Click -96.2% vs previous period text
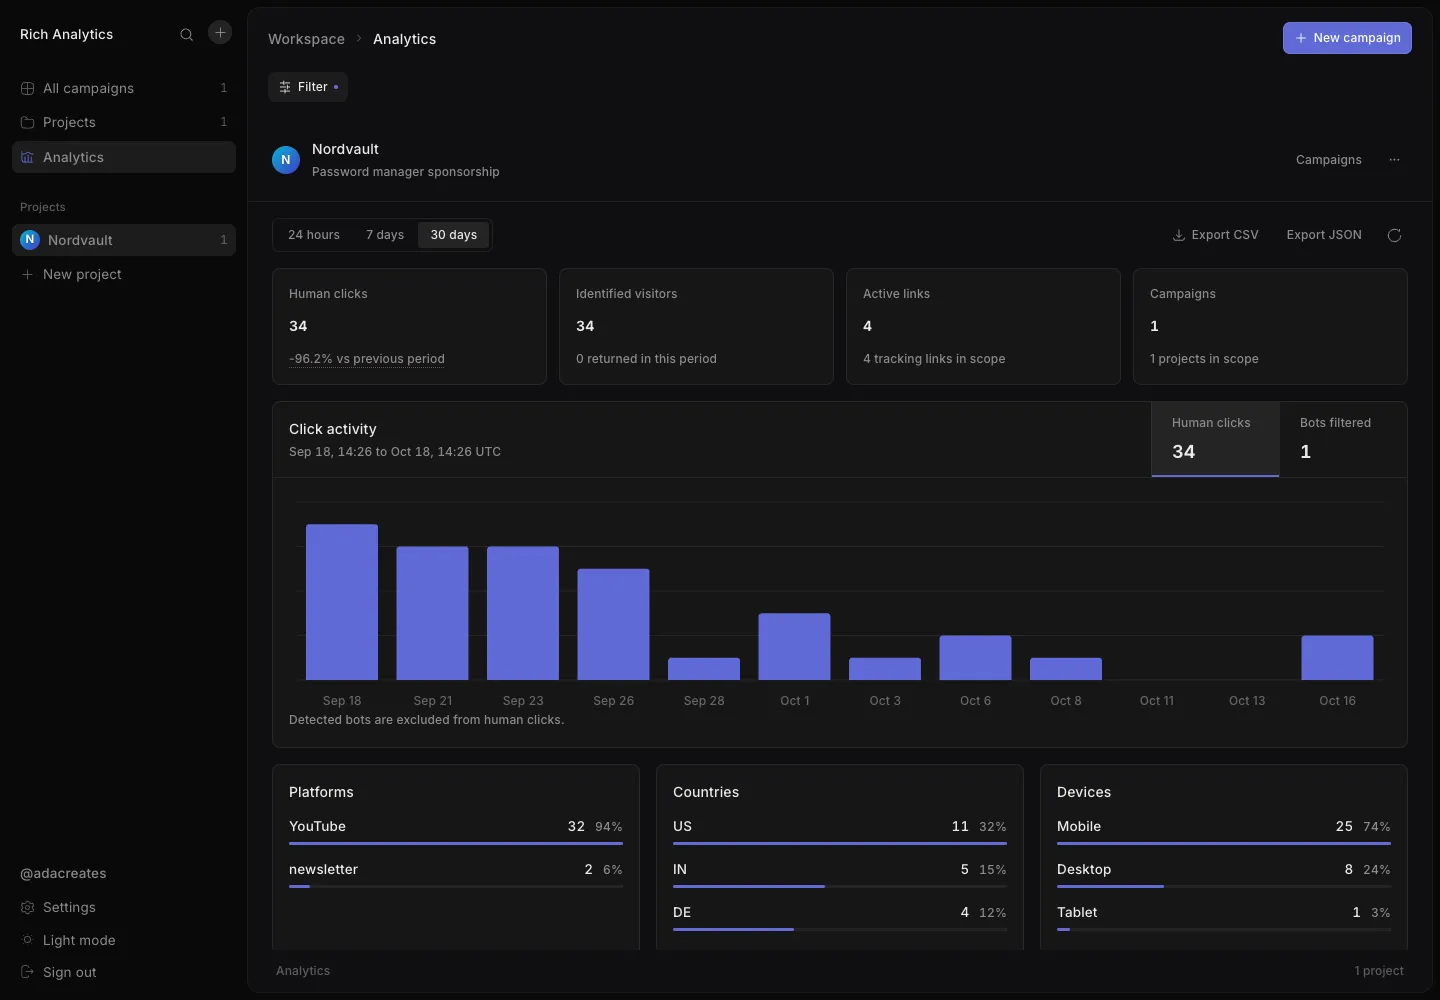This screenshot has height=1000, width=1440. pos(367,359)
